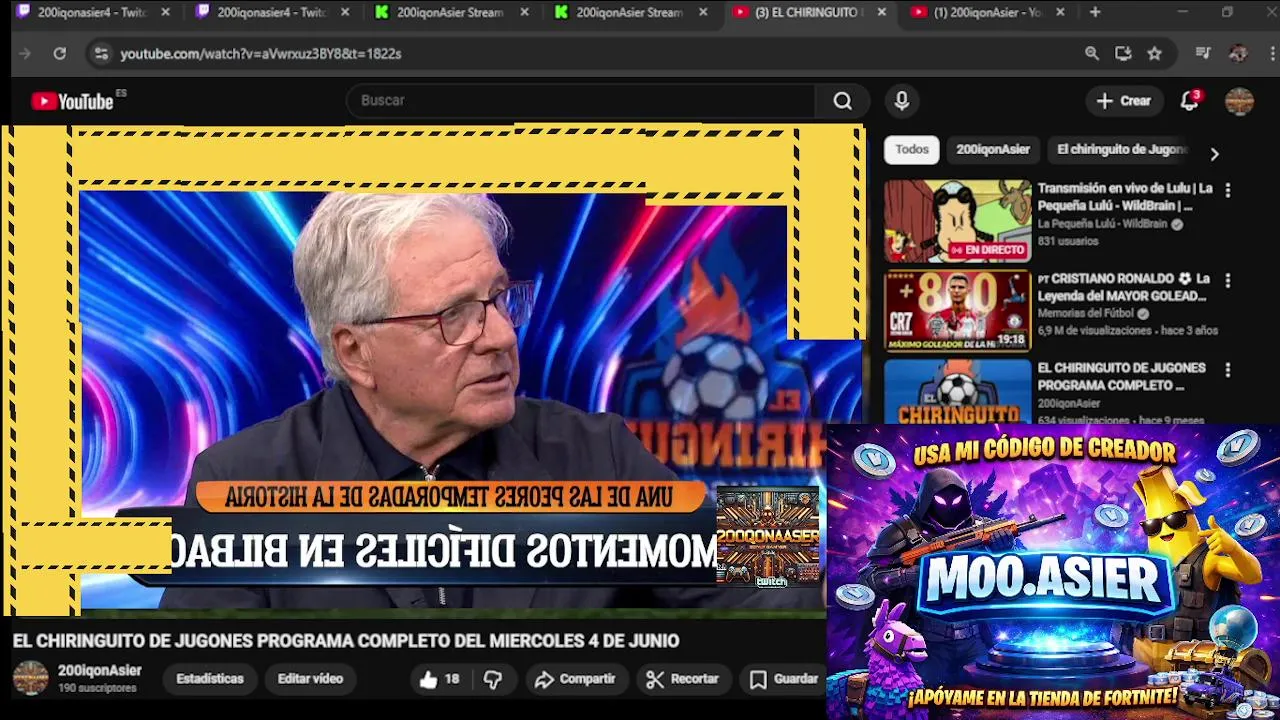Image resolution: width=1280 pixels, height=720 pixels.
Task: Open options for Cristiano Ronaldo video
Action: click(x=1228, y=281)
